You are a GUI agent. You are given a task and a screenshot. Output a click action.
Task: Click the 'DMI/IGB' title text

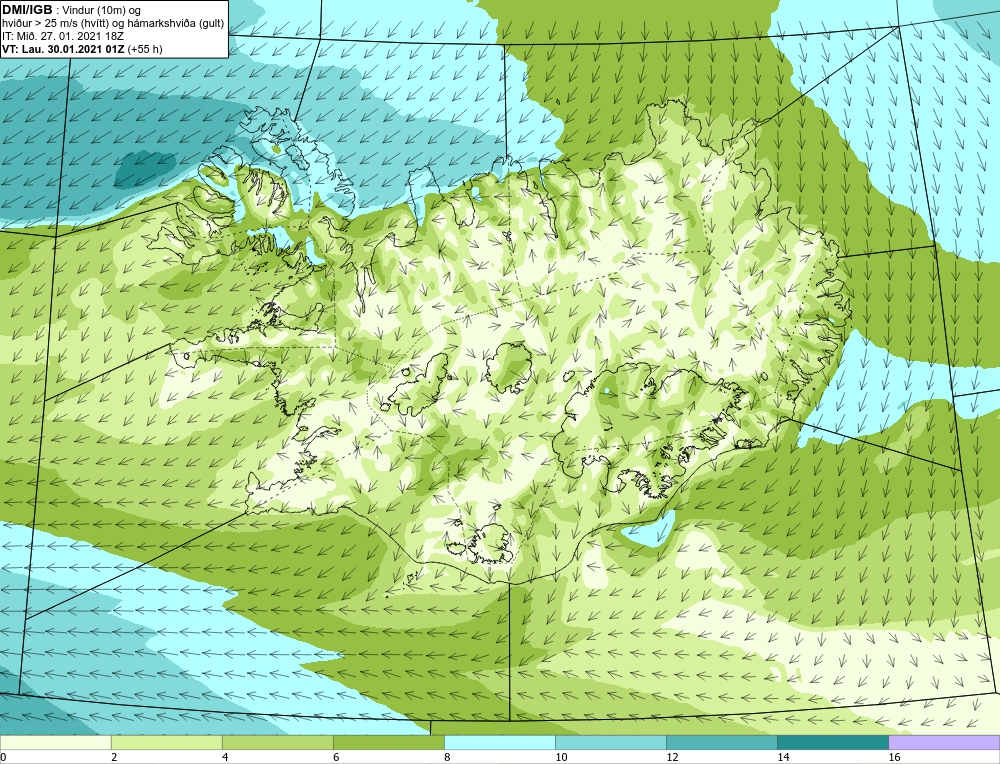pyautogui.click(x=28, y=10)
